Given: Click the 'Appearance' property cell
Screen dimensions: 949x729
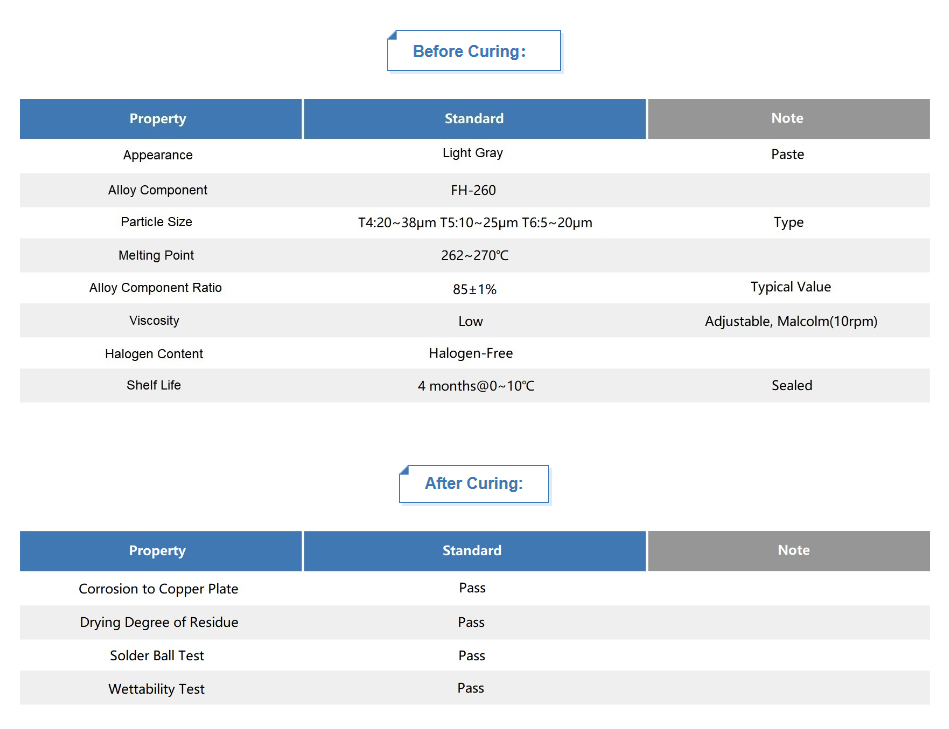Looking at the screenshot, I should point(158,155).
